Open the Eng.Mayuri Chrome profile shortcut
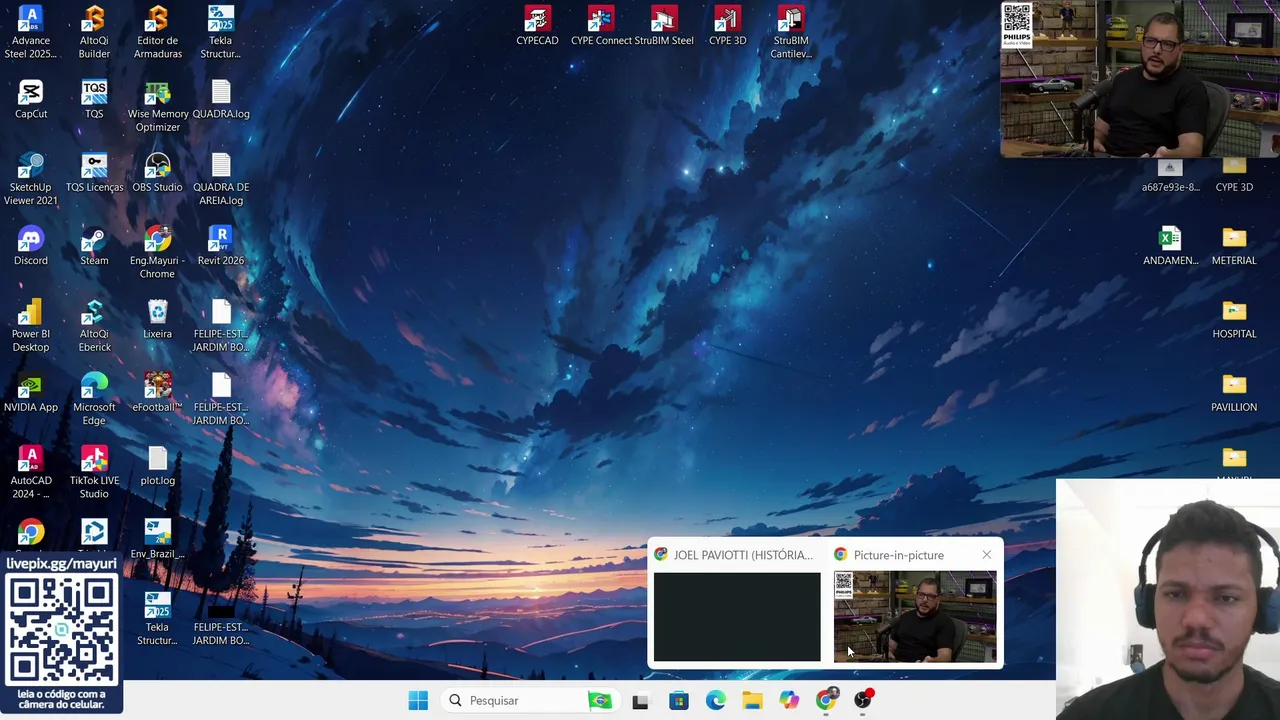The height and width of the screenshot is (720, 1280). pos(157,252)
